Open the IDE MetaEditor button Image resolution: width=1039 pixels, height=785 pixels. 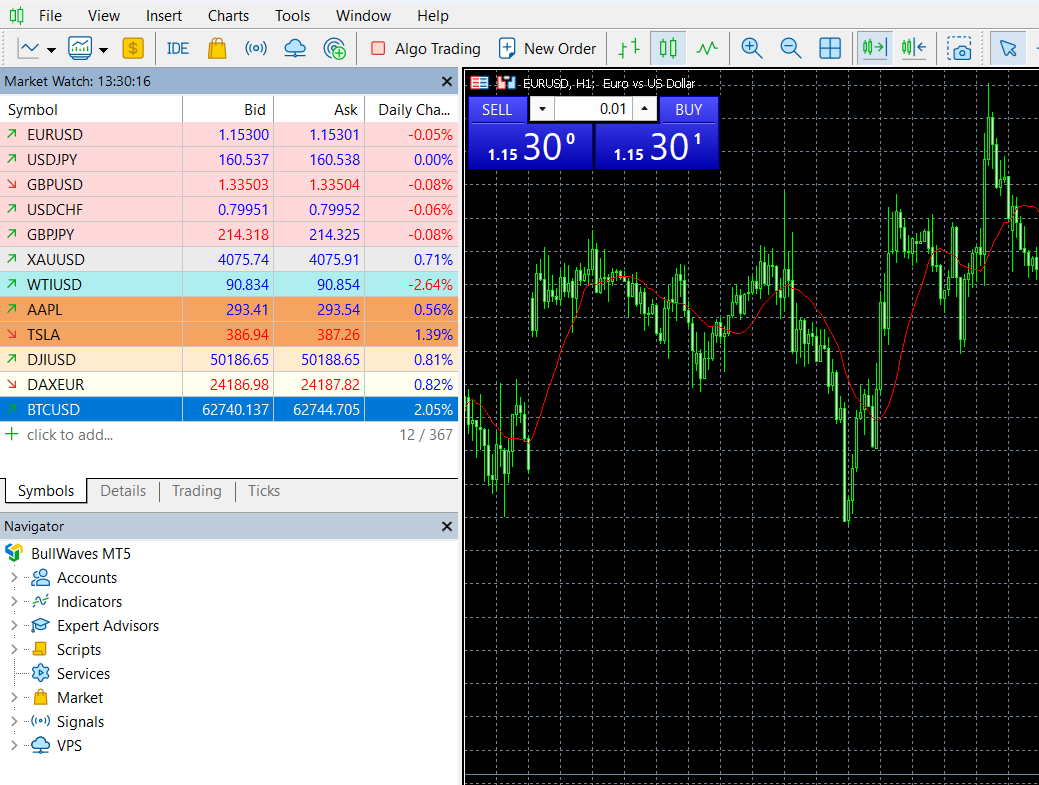pyautogui.click(x=178, y=48)
